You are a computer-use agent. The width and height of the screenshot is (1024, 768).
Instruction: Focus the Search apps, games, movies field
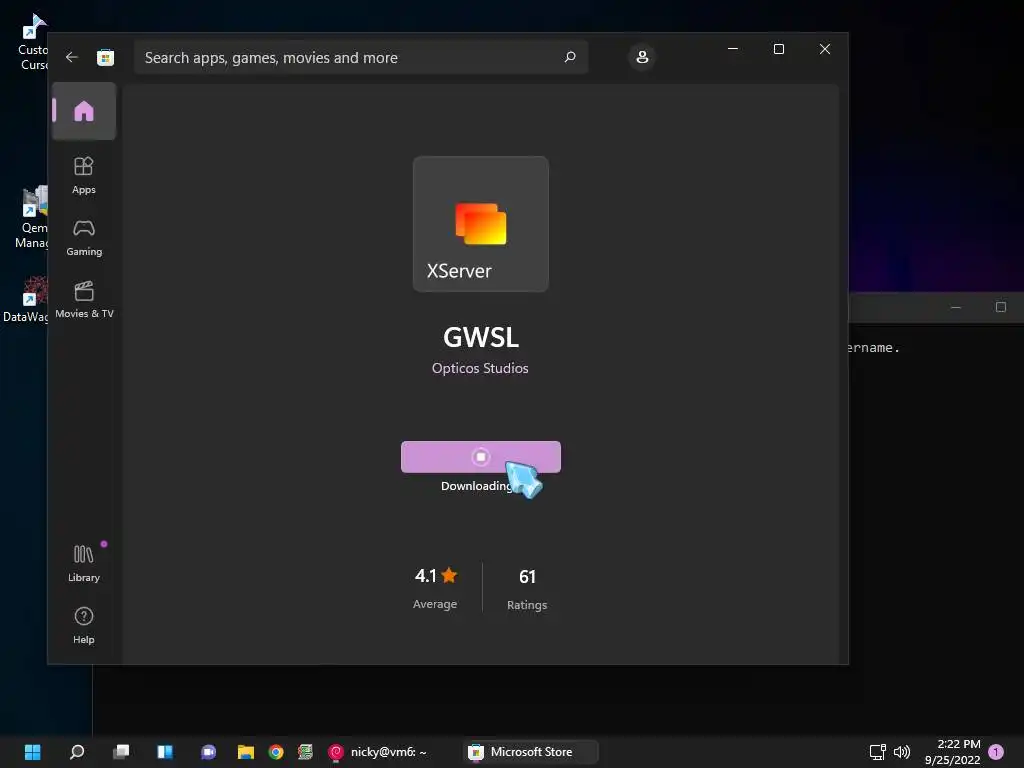[x=361, y=57]
